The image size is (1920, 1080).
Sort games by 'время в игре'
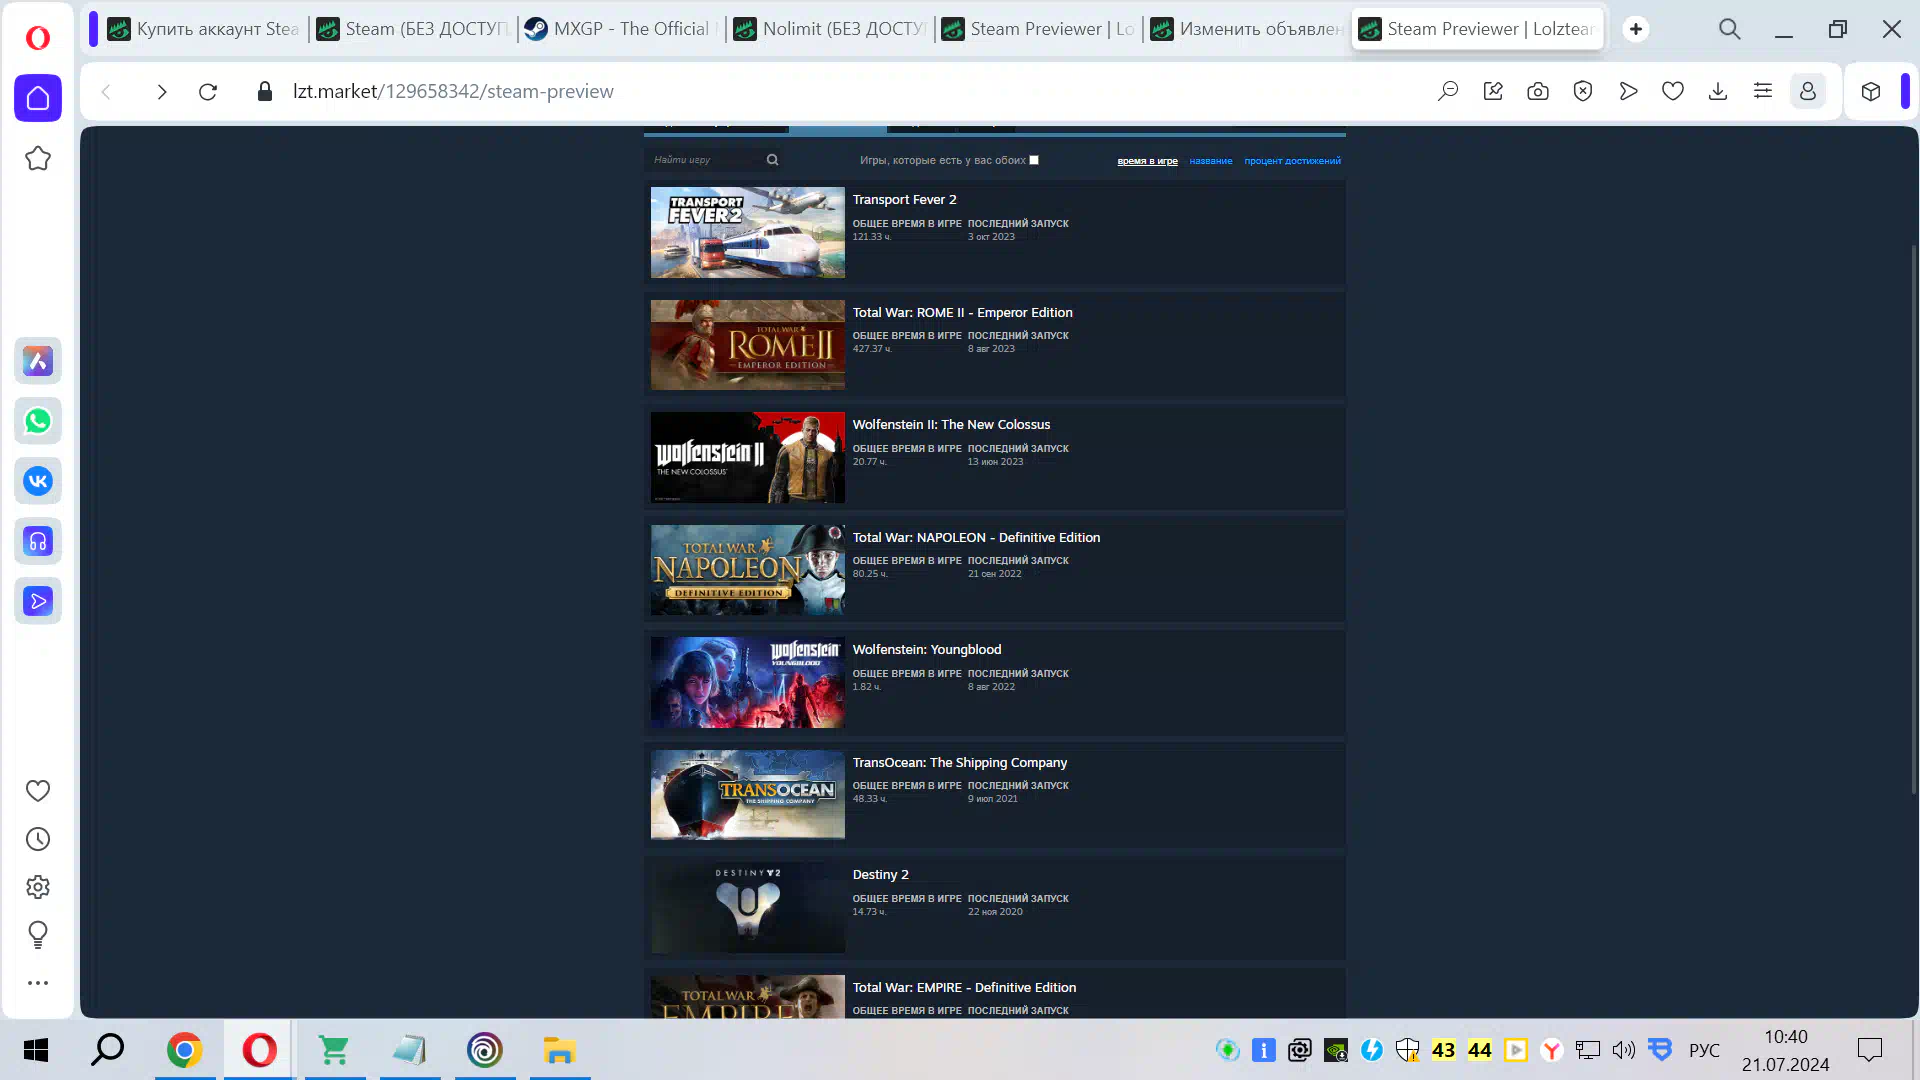pyautogui.click(x=1147, y=161)
